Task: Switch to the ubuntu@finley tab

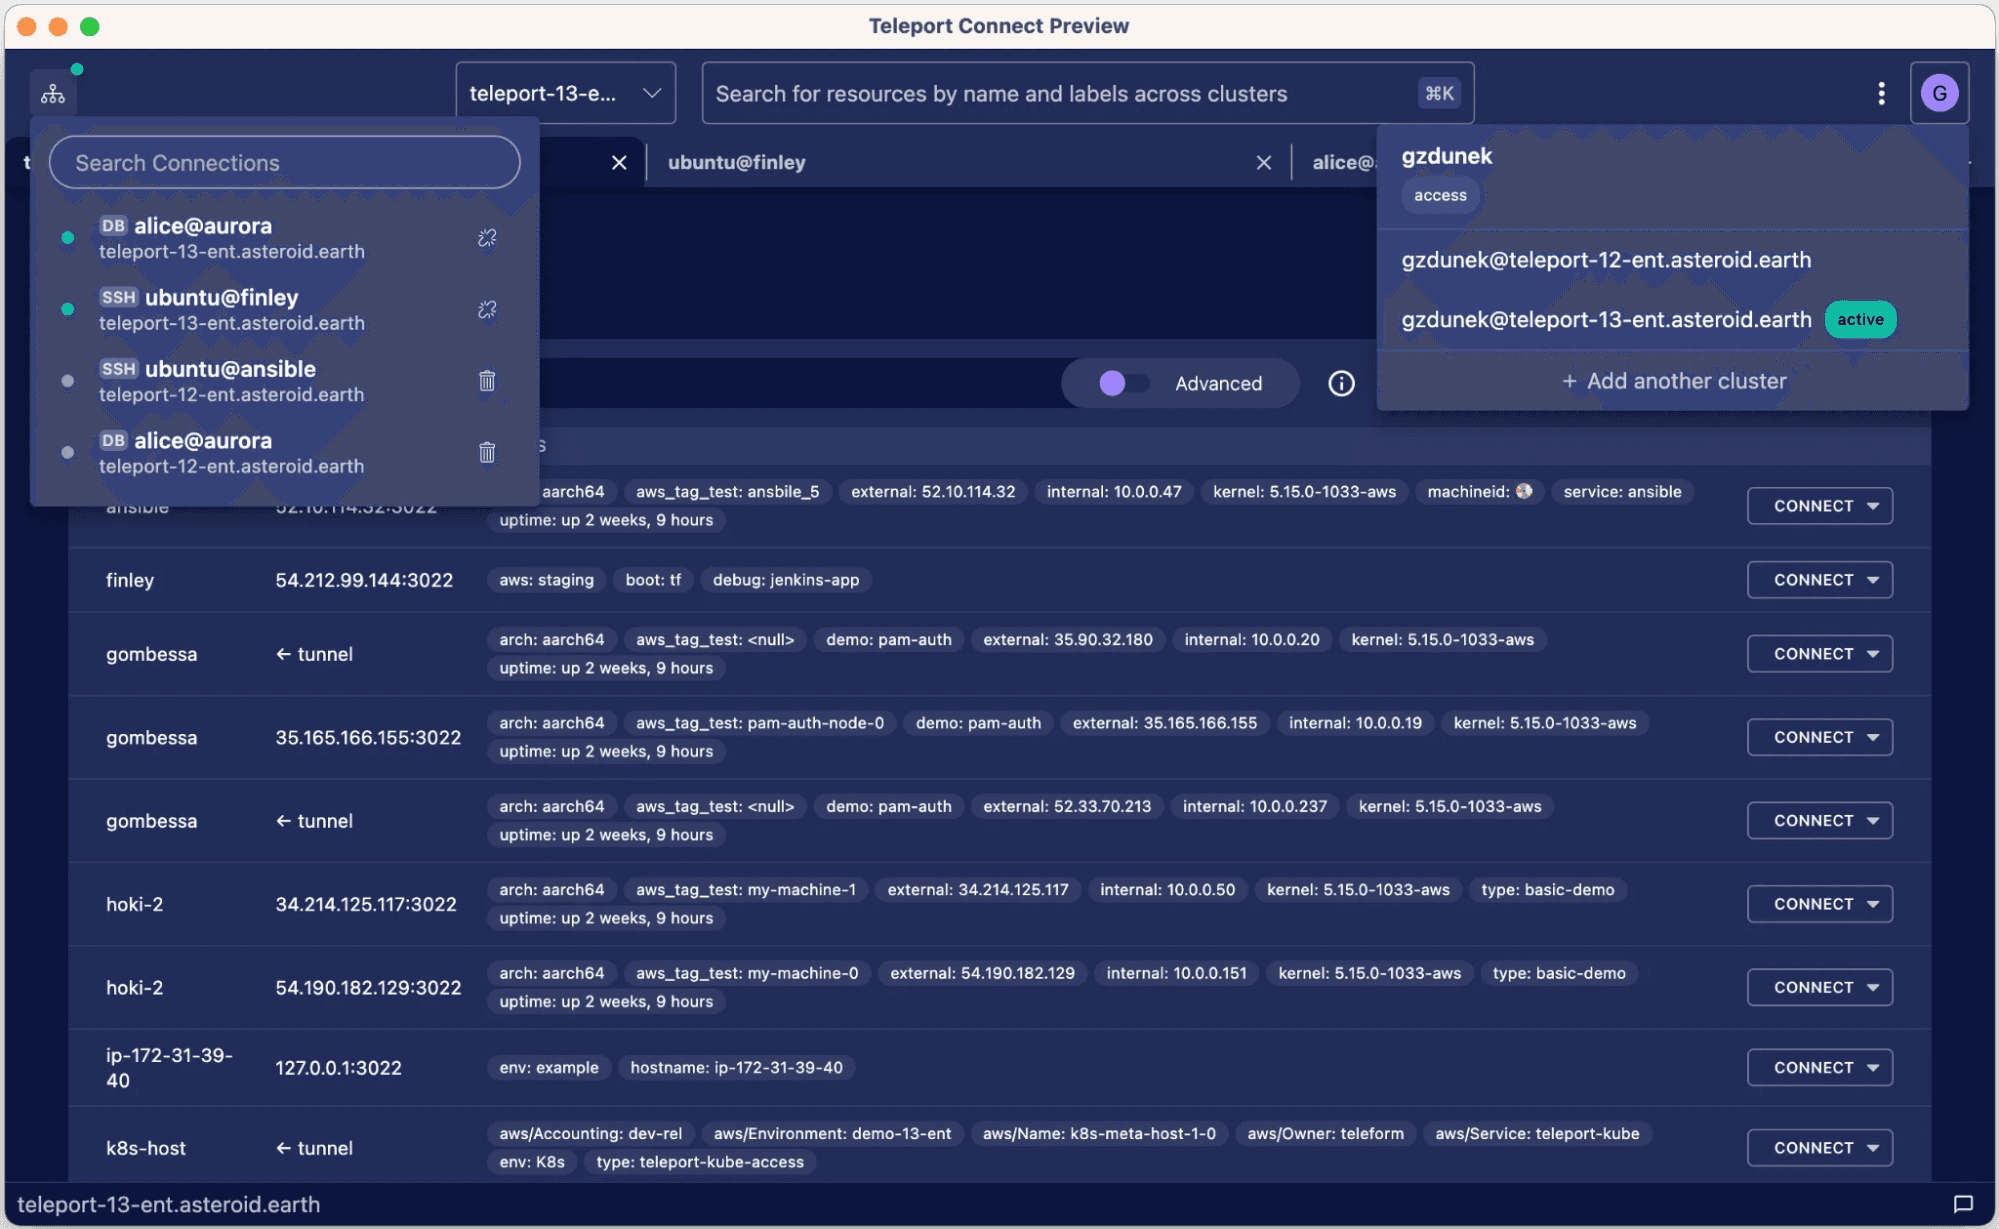Action: (737, 162)
